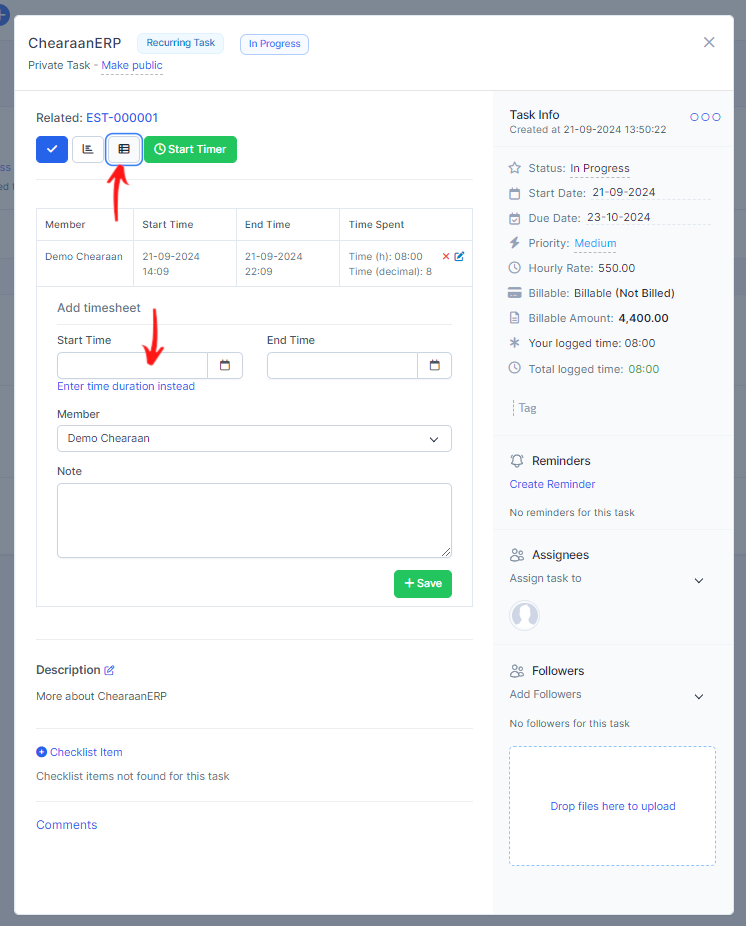Click into the Note text area
Viewport: 746px width, 926px height.
254,520
